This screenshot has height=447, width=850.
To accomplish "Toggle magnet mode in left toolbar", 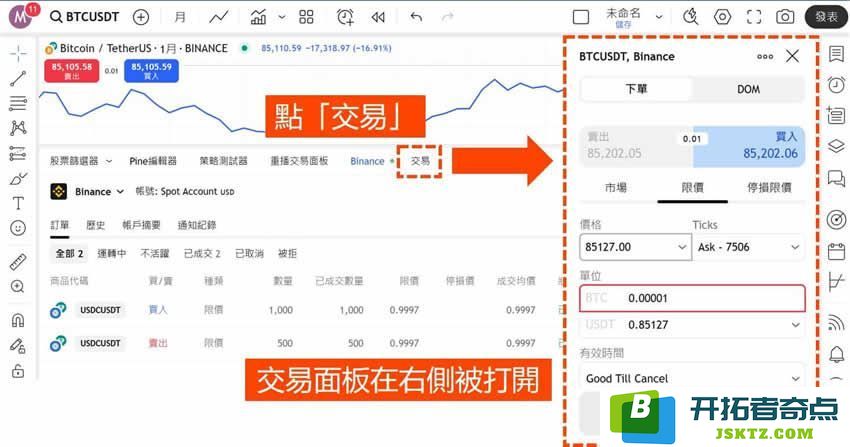I will point(18,320).
